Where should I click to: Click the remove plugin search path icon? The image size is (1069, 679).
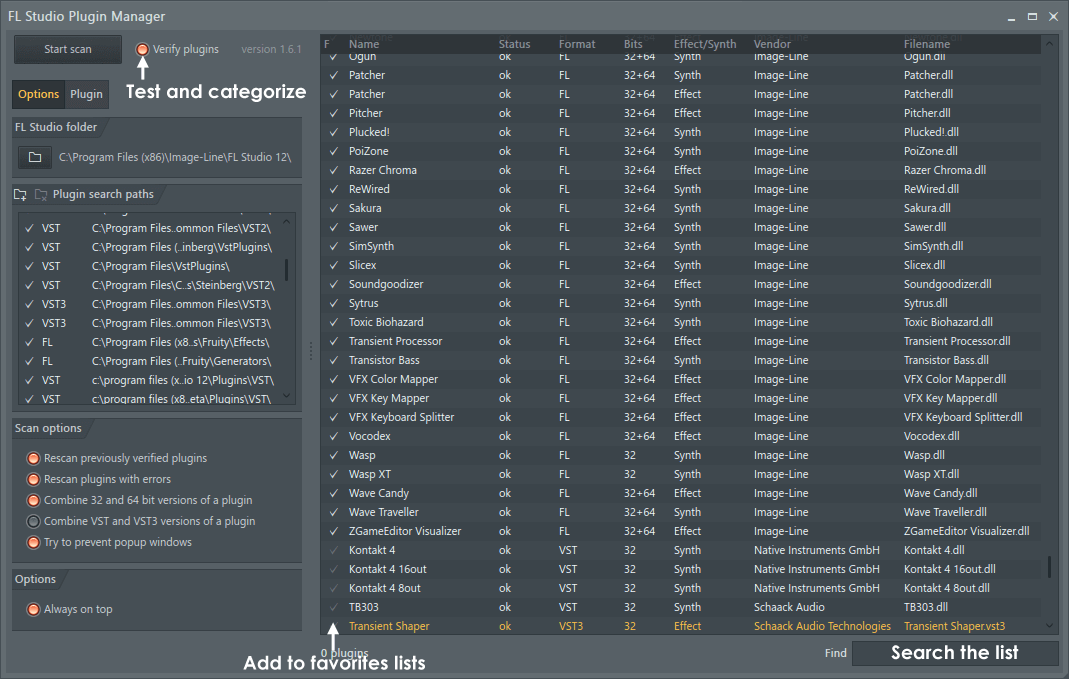pyautogui.click(x=41, y=195)
